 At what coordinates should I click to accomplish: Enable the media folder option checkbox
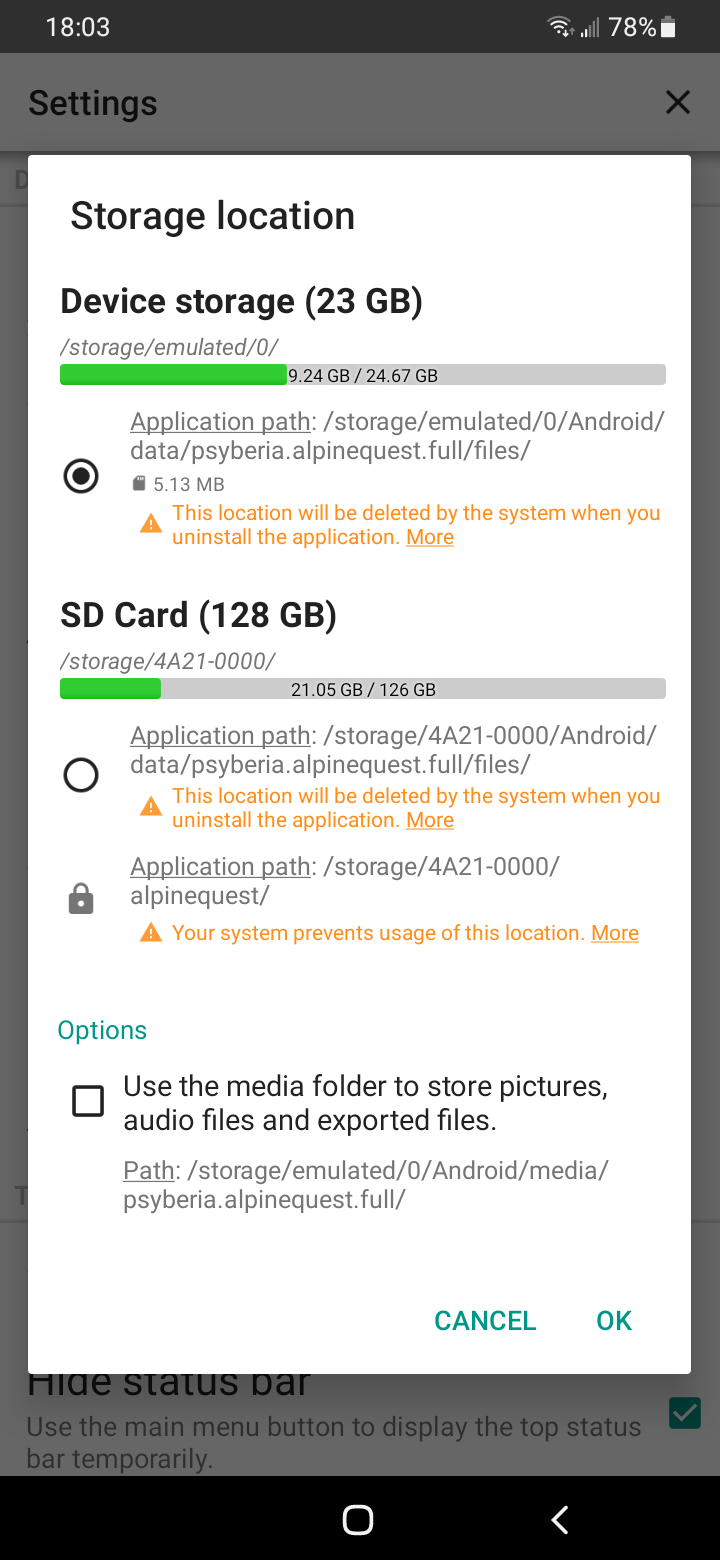88,1102
